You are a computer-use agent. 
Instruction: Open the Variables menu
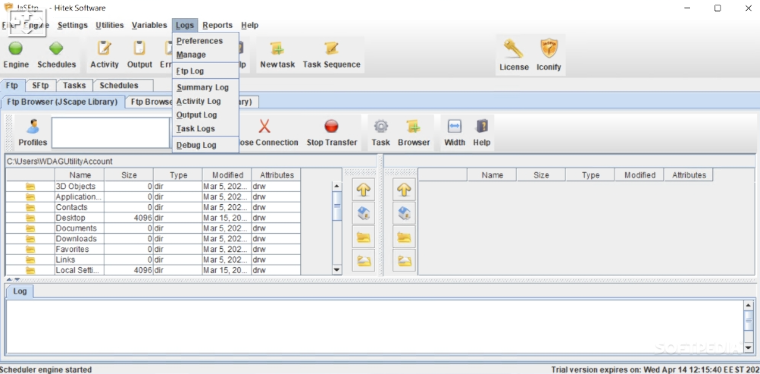pos(149,25)
